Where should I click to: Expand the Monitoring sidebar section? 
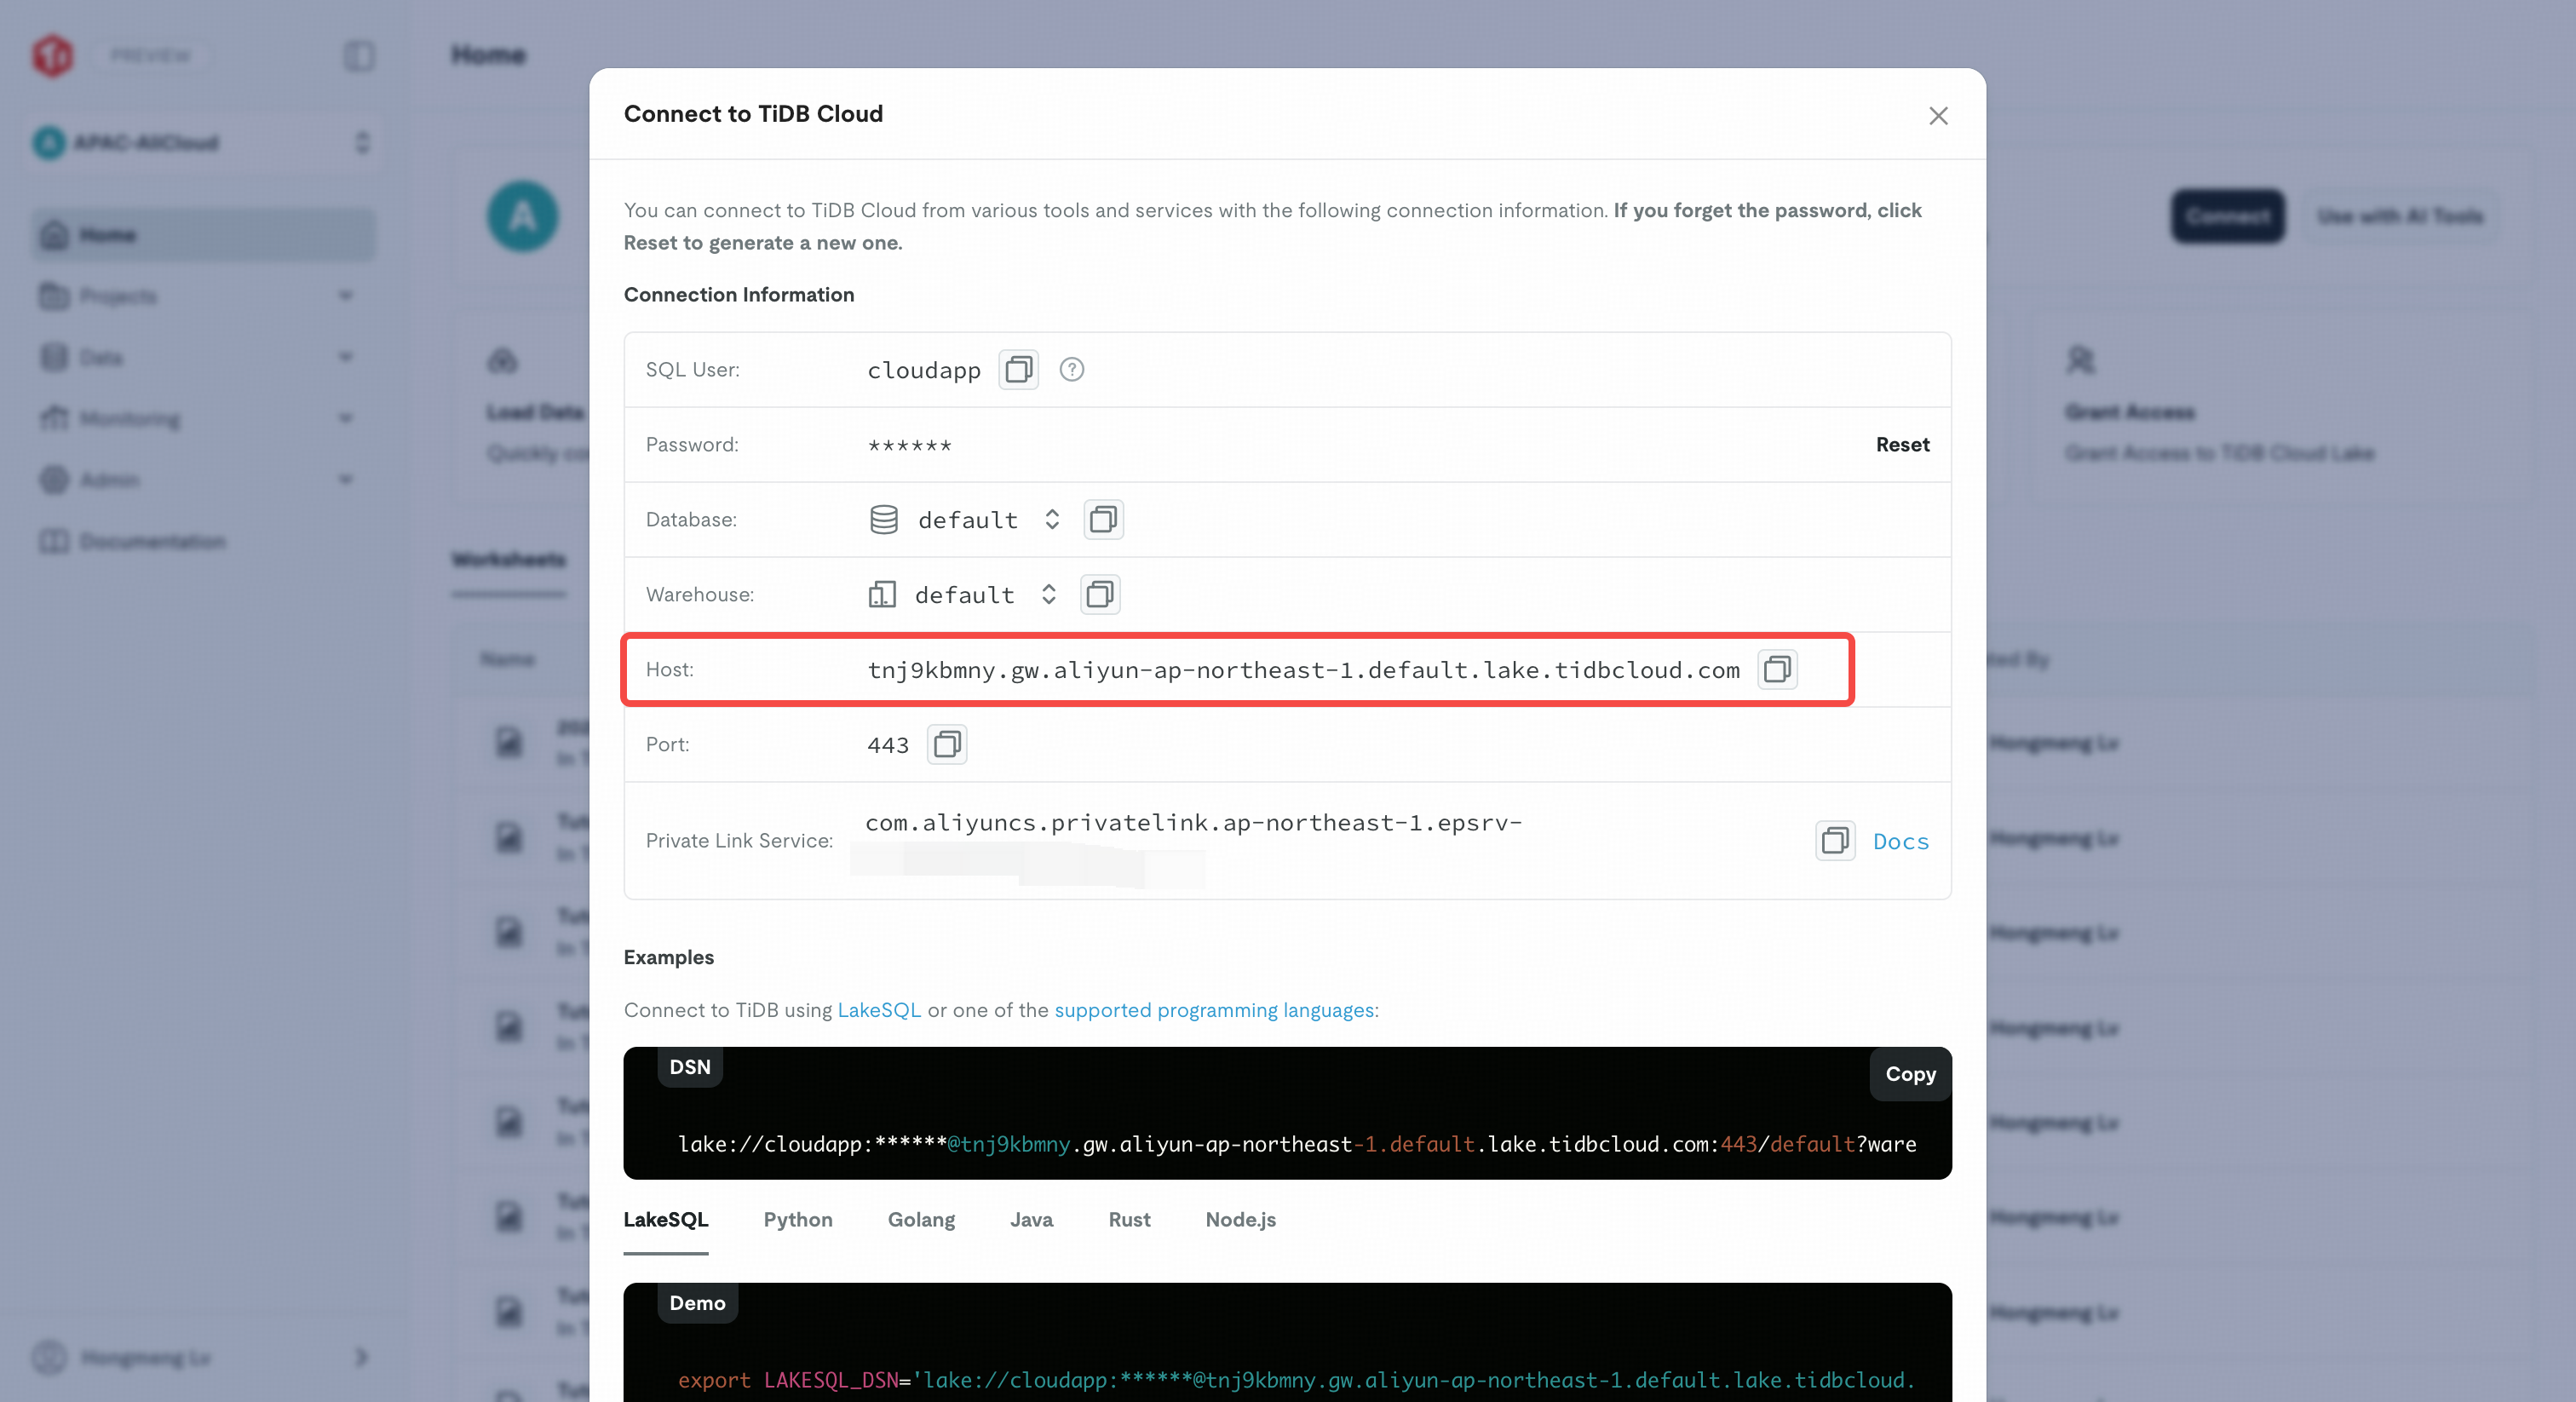coord(203,418)
